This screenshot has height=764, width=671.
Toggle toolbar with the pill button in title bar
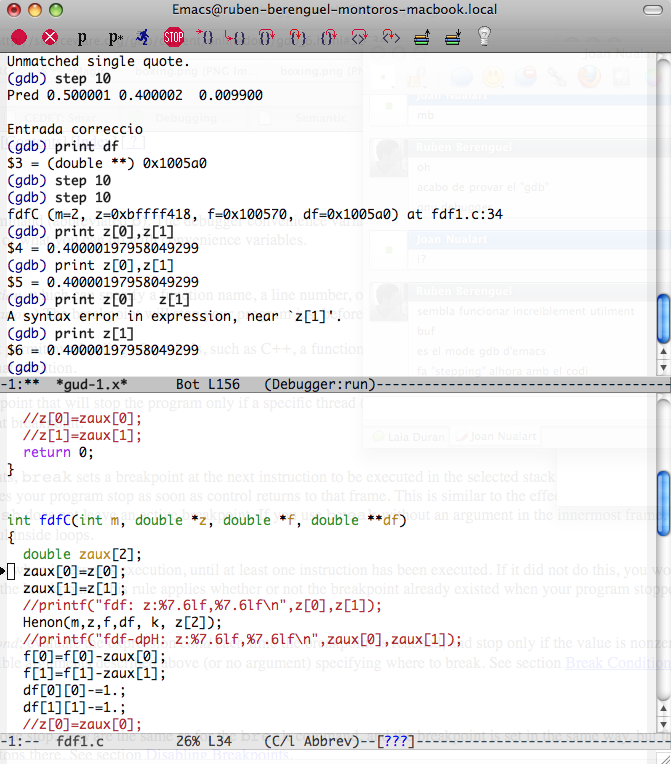point(653,10)
